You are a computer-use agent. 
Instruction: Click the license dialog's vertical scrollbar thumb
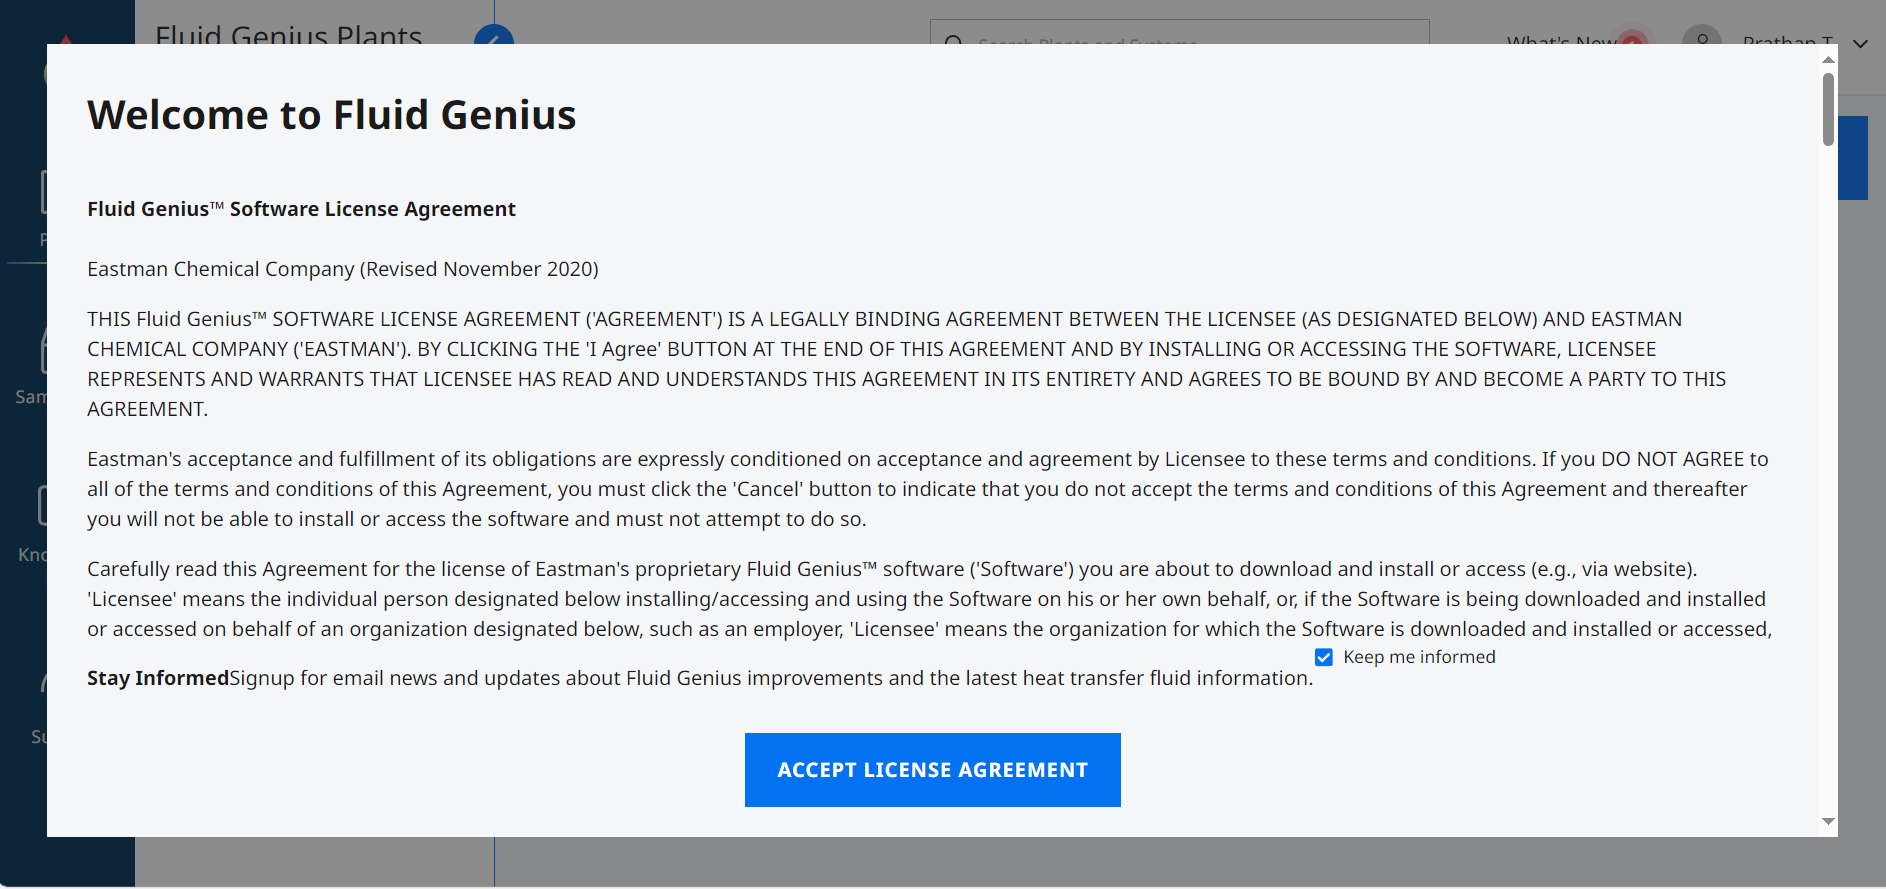coord(1828,109)
